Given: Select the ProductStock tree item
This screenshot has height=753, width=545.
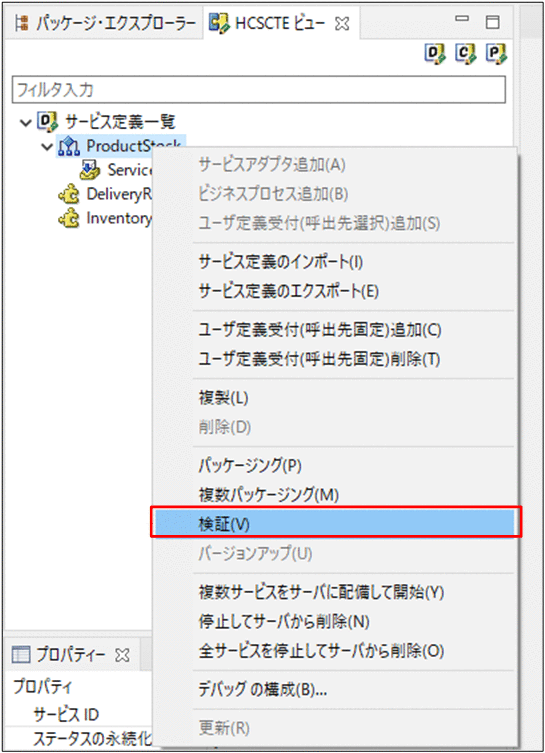Looking at the screenshot, I should [x=120, y=146].
